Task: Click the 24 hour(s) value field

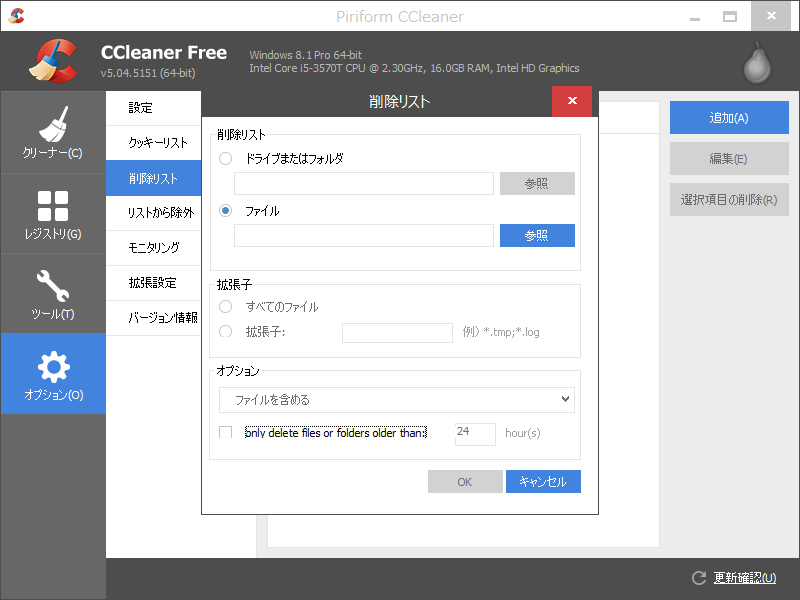Action: pos(475,434)
